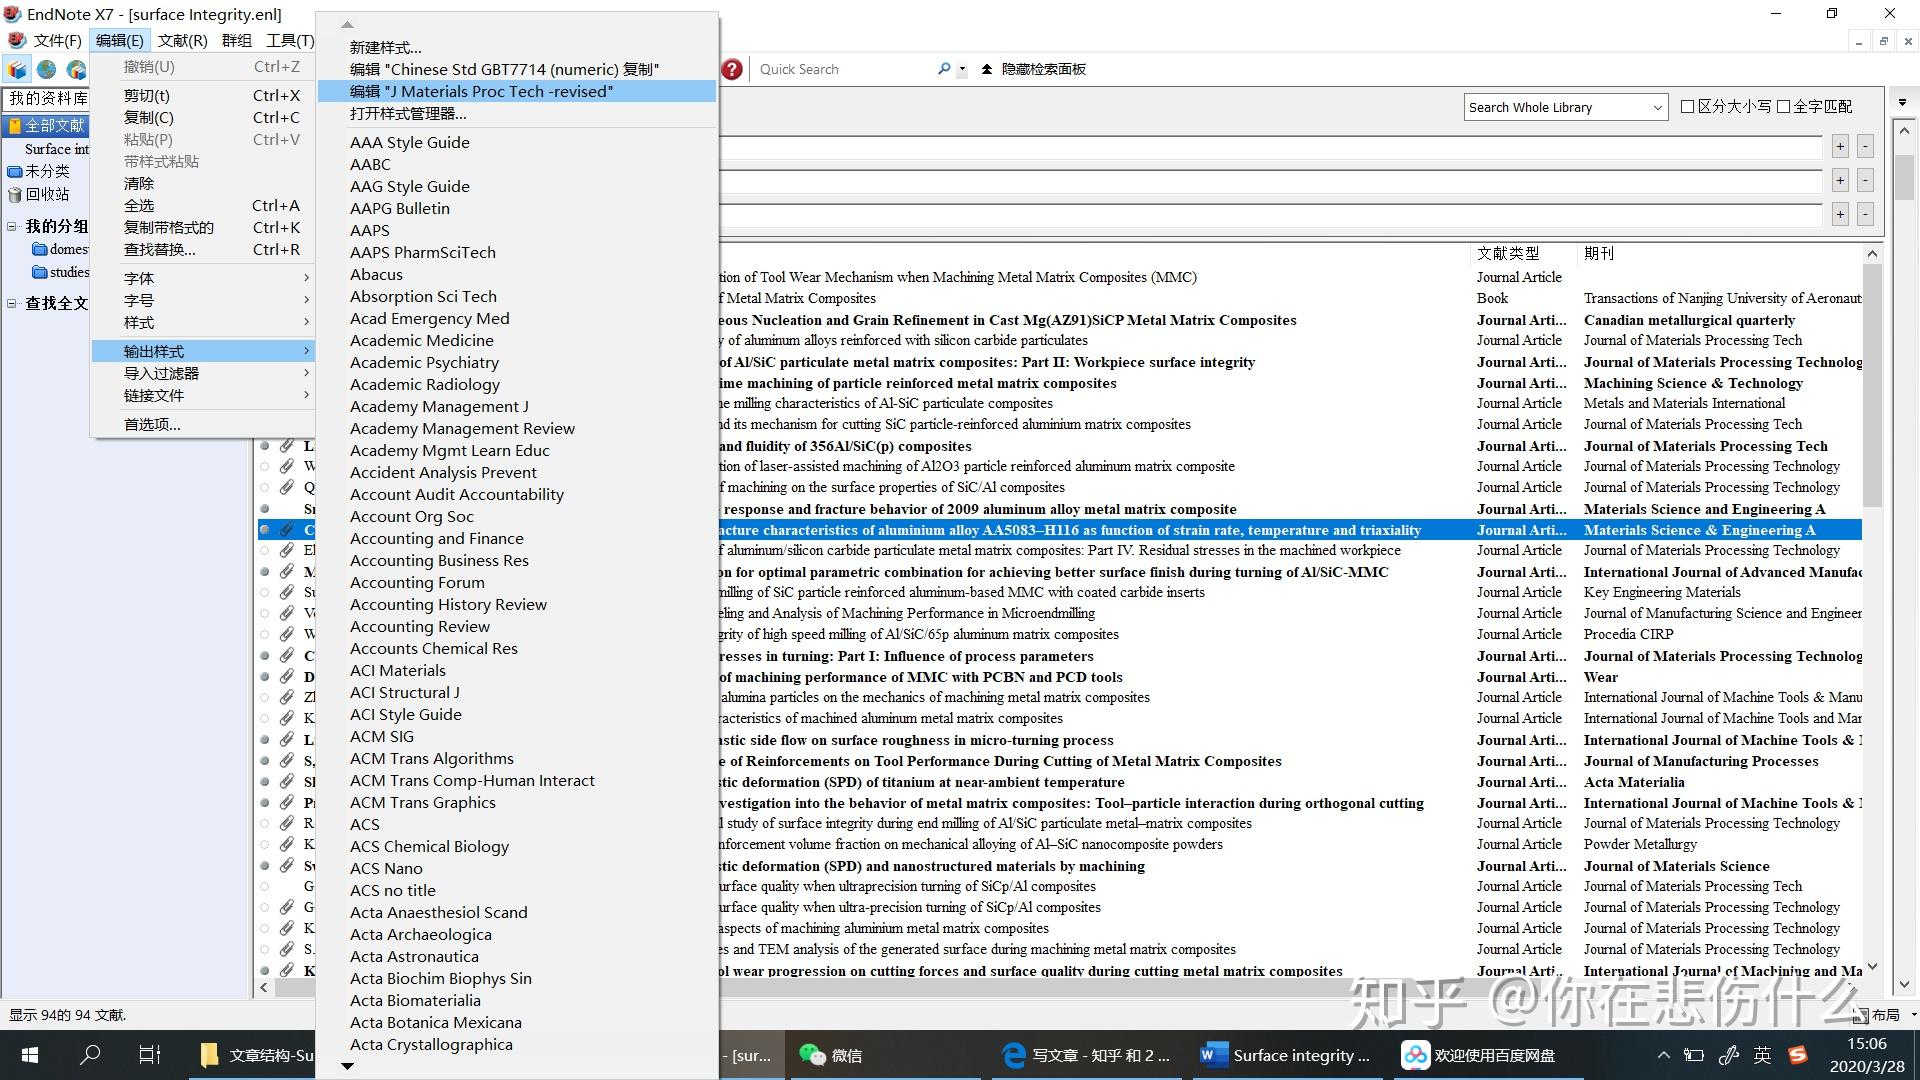
Task: Open Windows taskbar search
Action: pyautogui.click(x=90, y=1055)
